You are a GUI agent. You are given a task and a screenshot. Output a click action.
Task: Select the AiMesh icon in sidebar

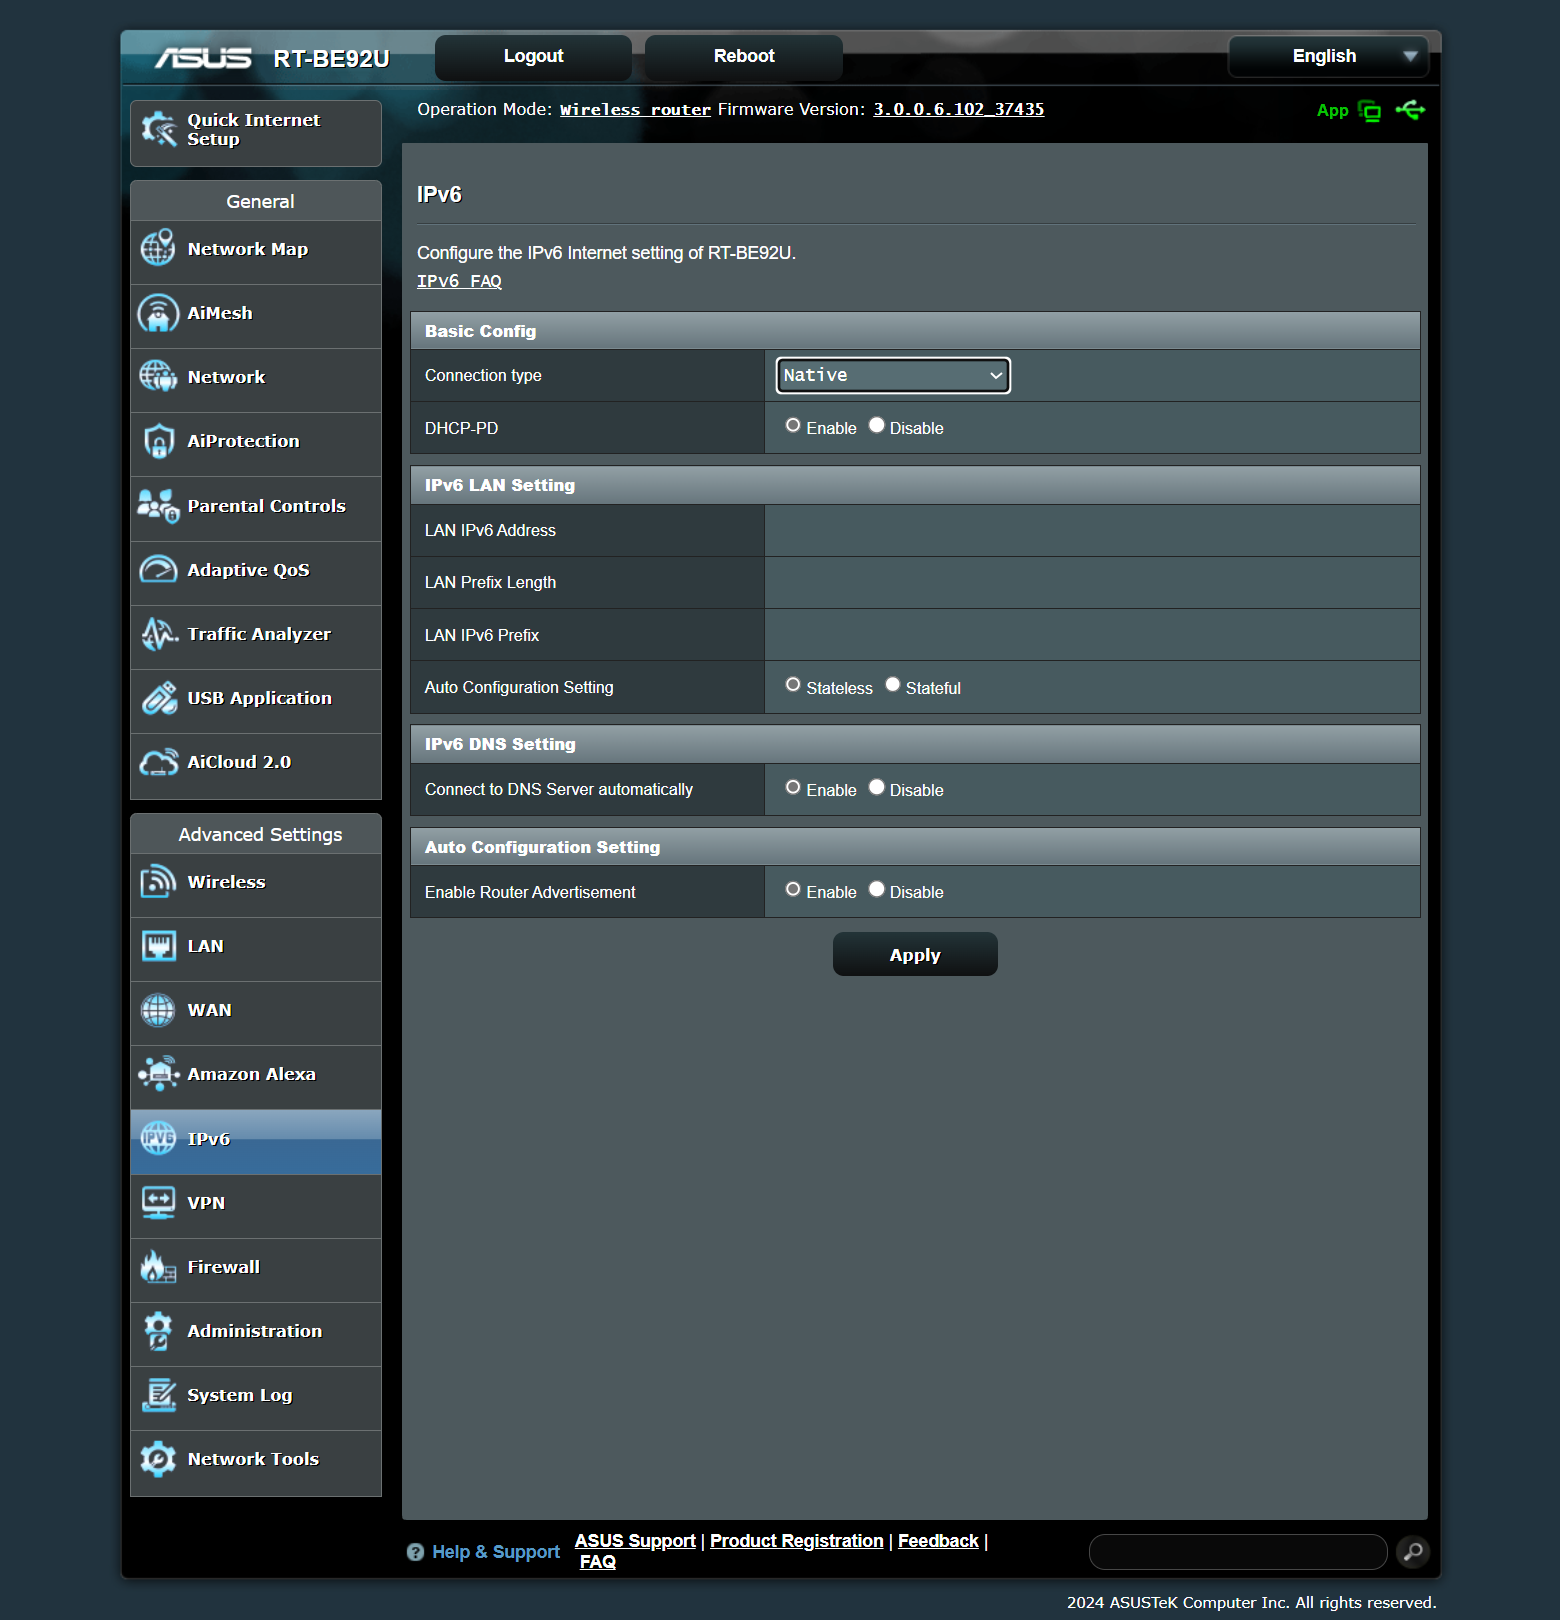click(159, 313)
